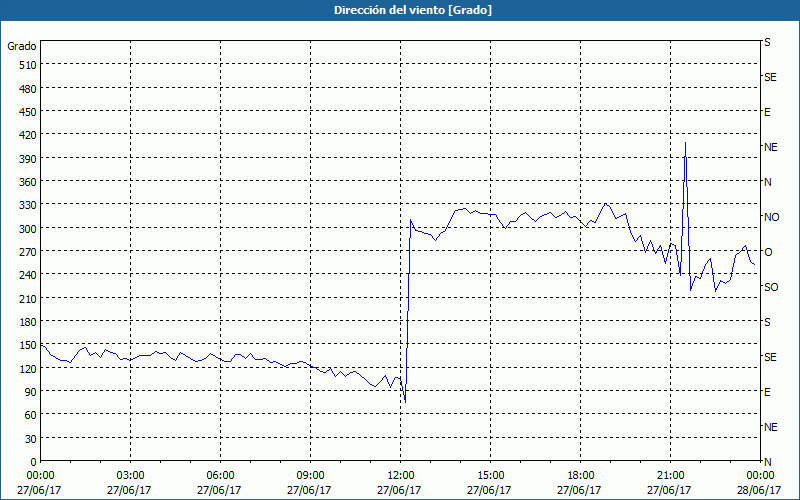Screen dimensions: 800x500
Task: Click the wind direction spike peak near 410
Action: [685, 143]
